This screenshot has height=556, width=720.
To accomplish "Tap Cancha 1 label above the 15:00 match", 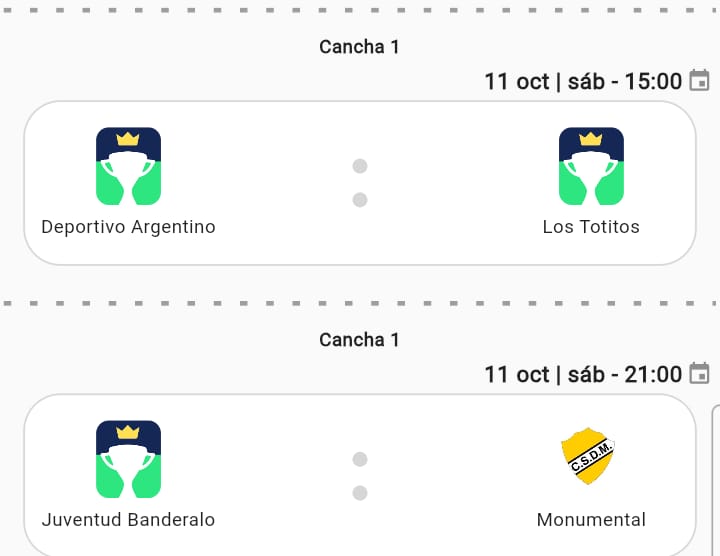I will tap(359, 47).
